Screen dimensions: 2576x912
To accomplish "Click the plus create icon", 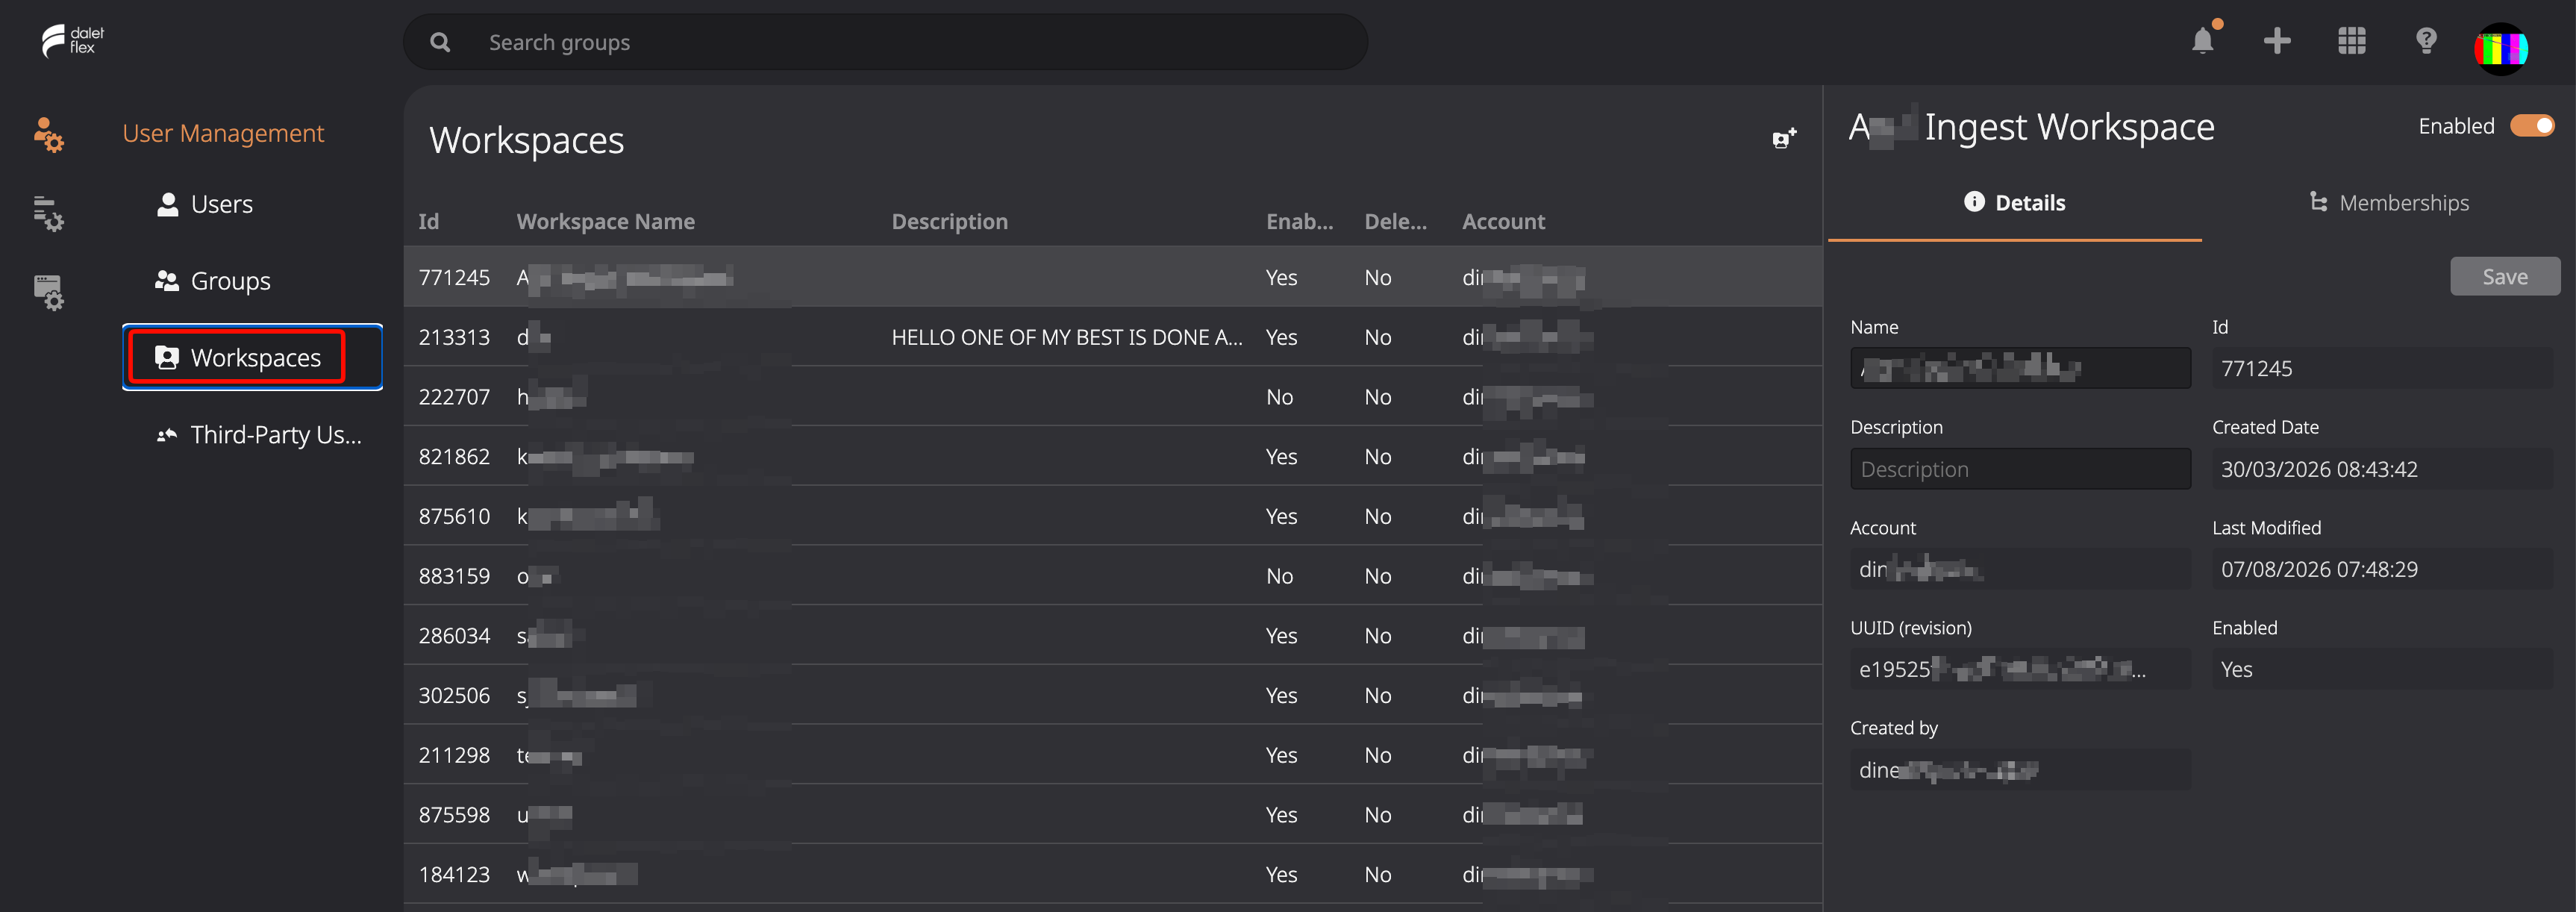I will click(x=2277, y=41).
